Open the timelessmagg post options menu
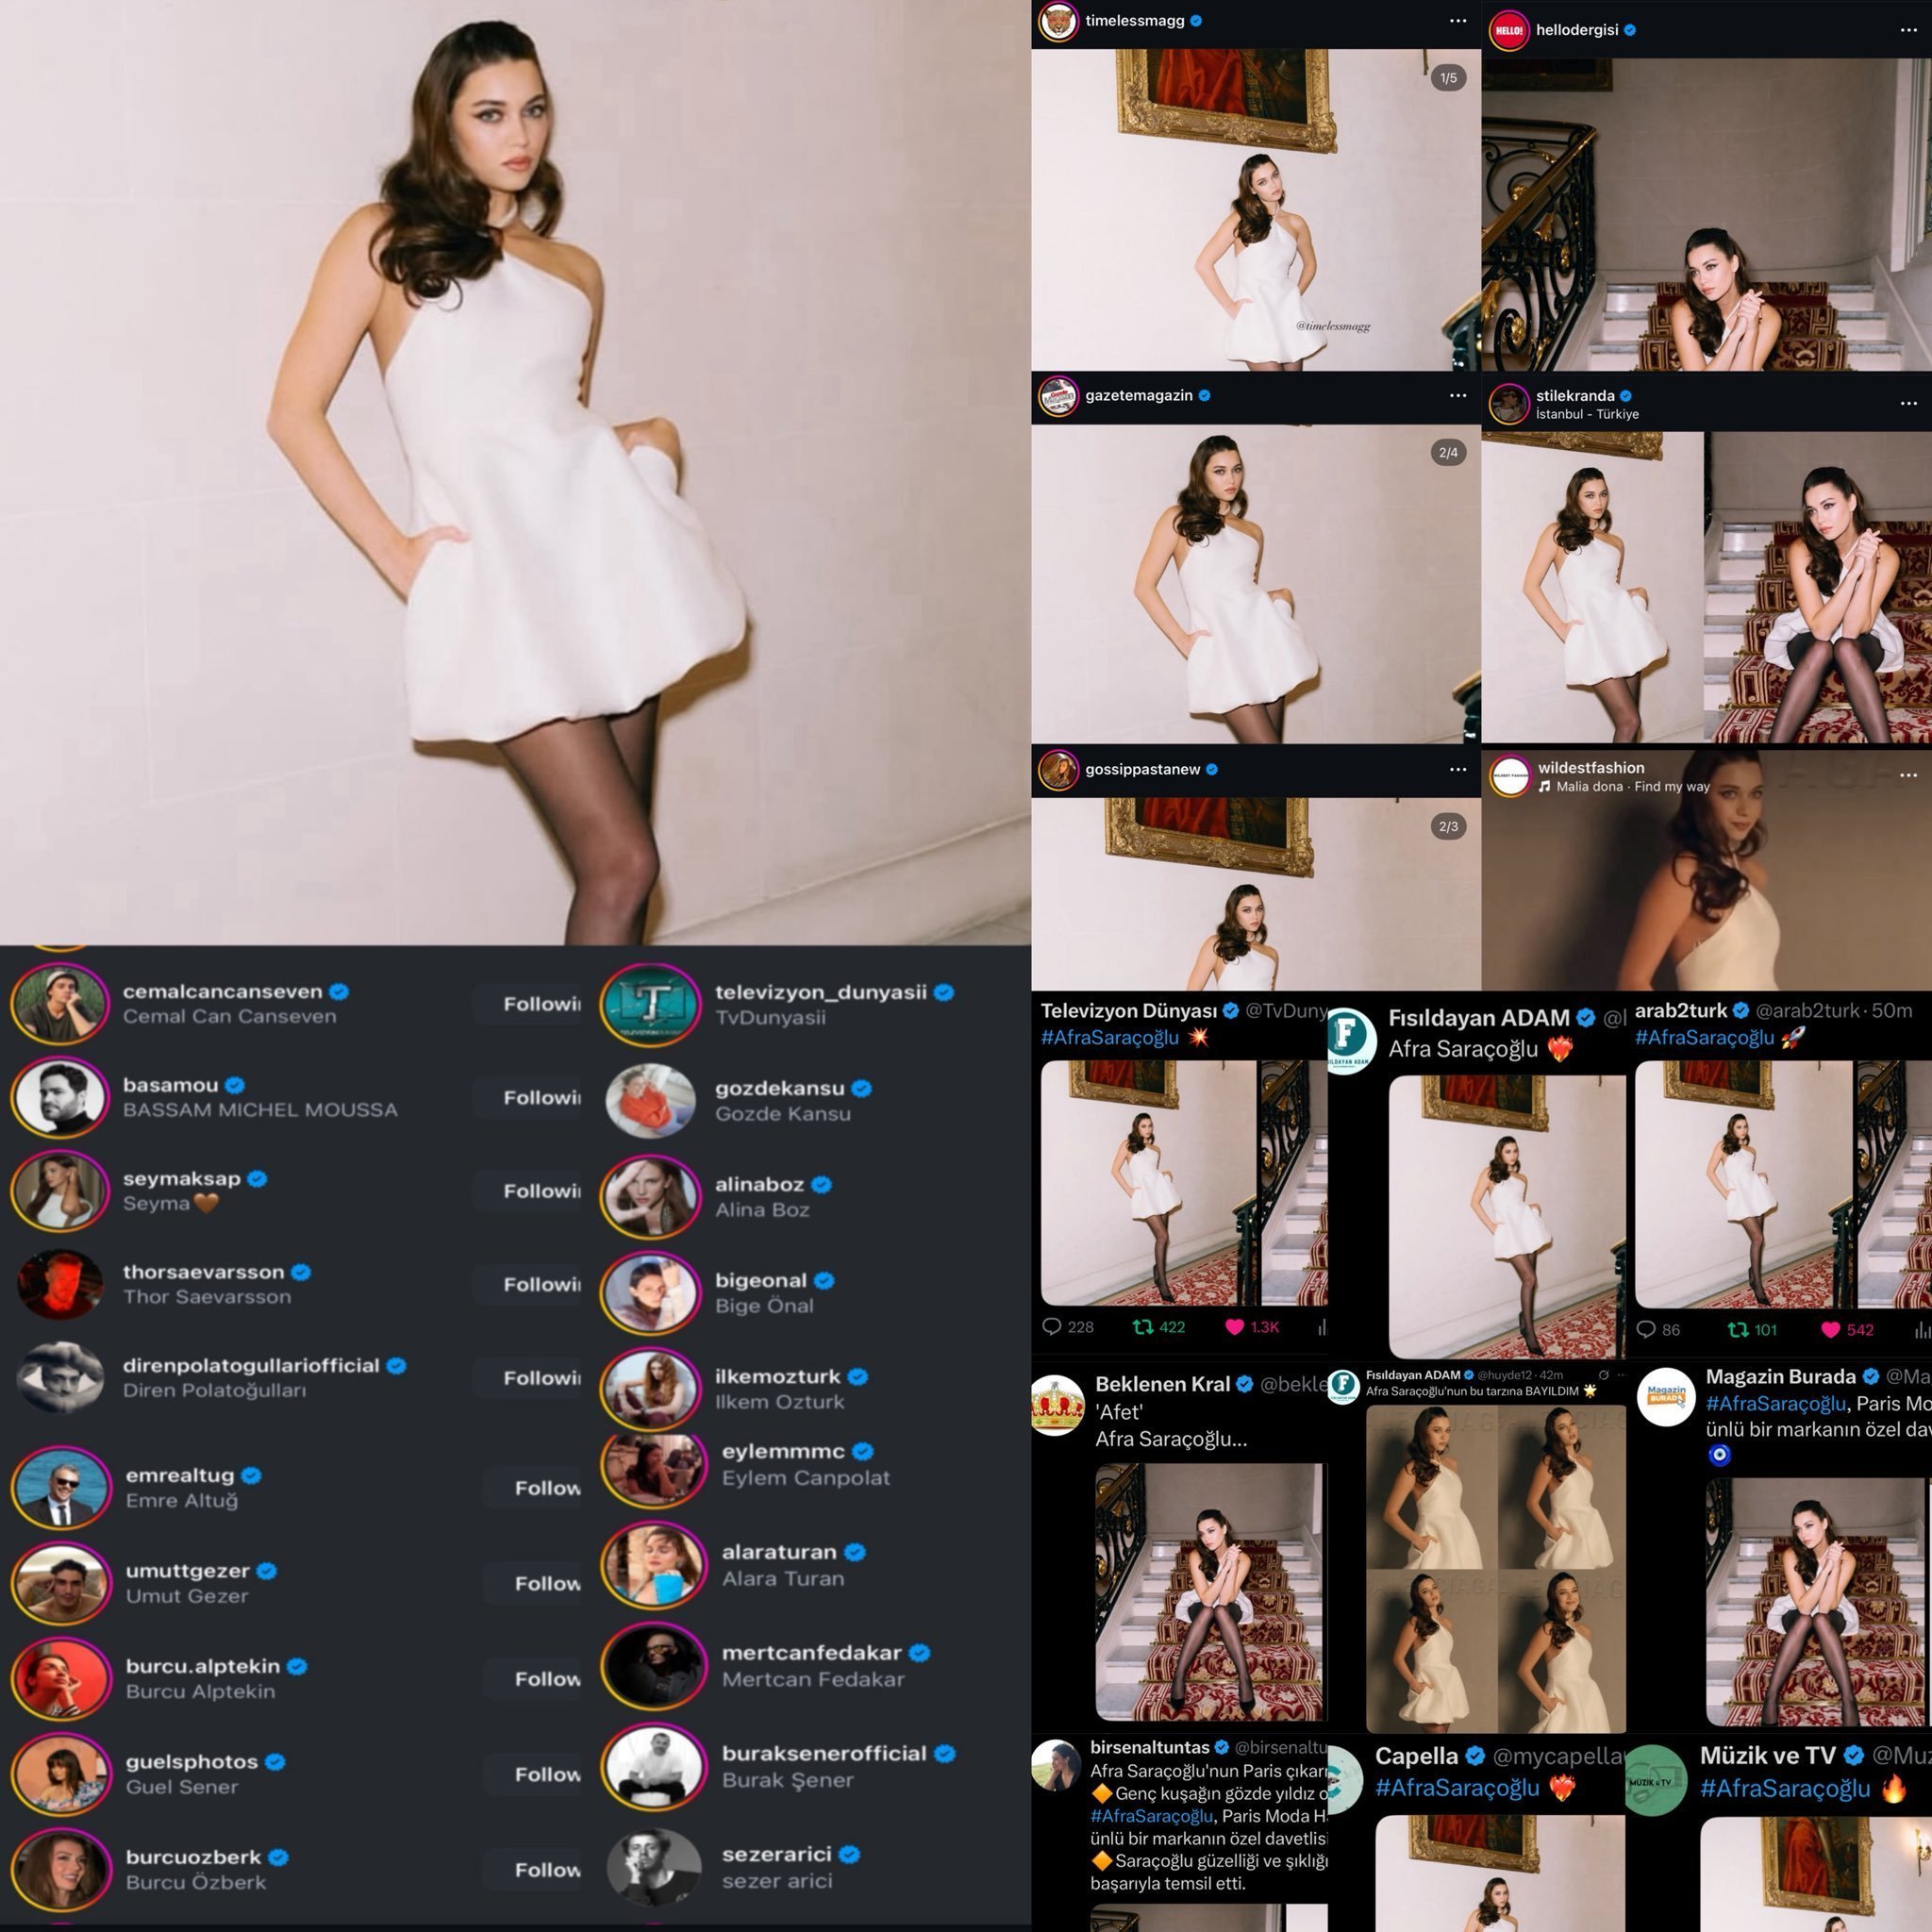Viewport: 1932px width, 1932px height. (1458, 21)
